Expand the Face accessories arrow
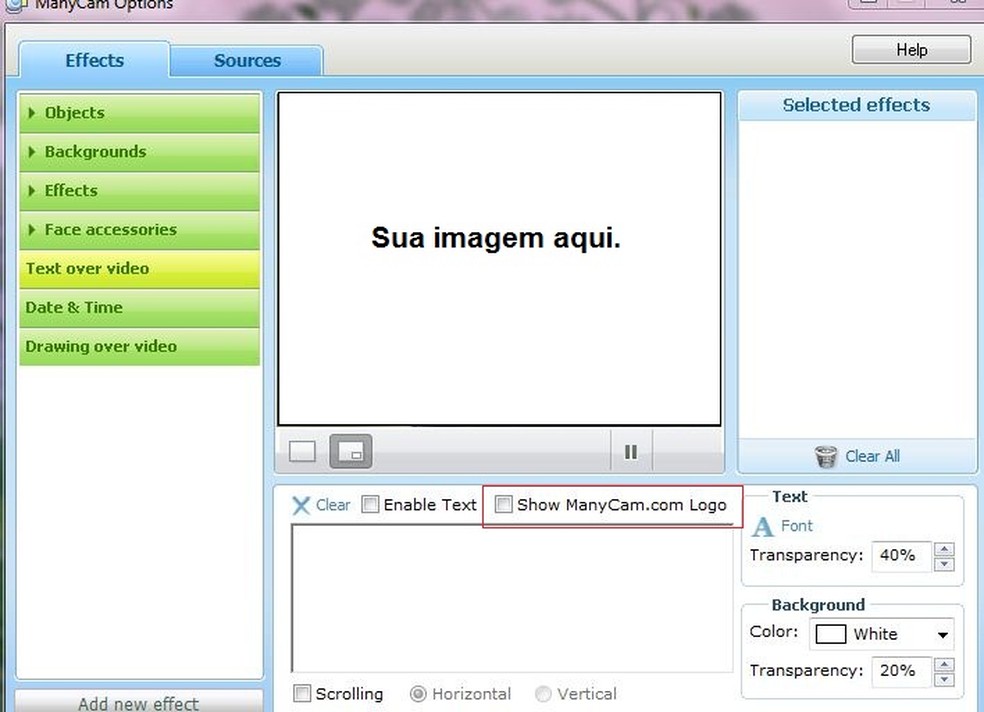 (32, 230)
